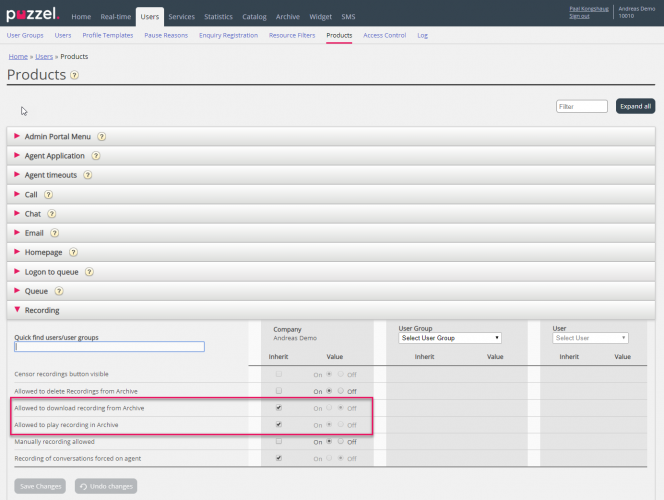Screen dimensions: 664x500
Task: Open help icon beside Chat section
Action: [x=51, y=214]
